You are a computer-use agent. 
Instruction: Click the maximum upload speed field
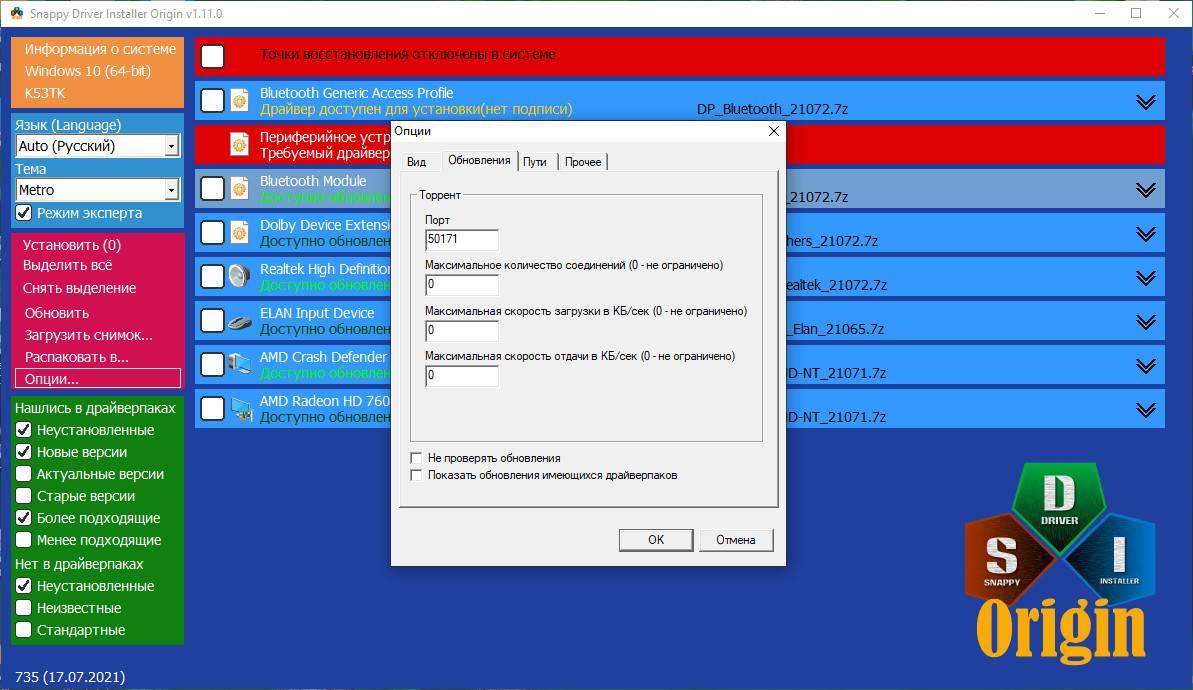click(x=462, y=376)
